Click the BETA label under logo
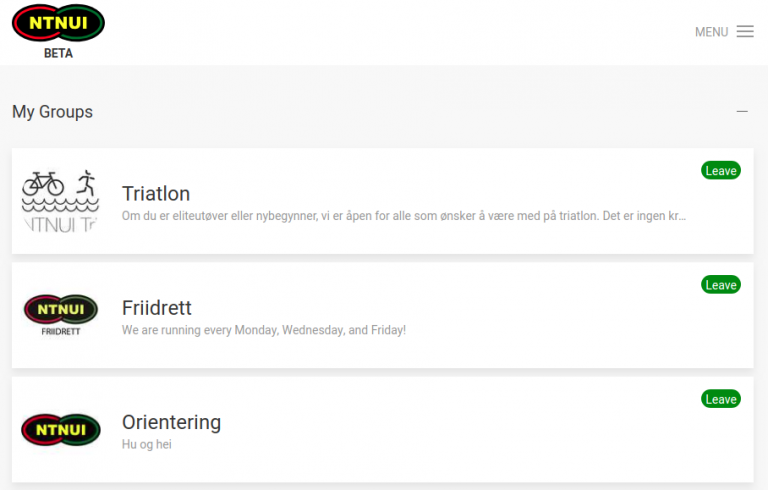This screenshot has width=768, height=490. pos(58,53)
